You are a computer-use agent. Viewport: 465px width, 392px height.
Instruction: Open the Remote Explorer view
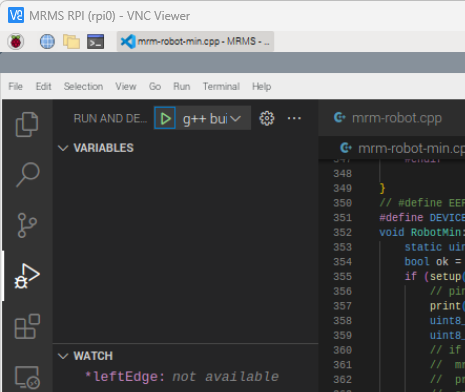(27, 377)
